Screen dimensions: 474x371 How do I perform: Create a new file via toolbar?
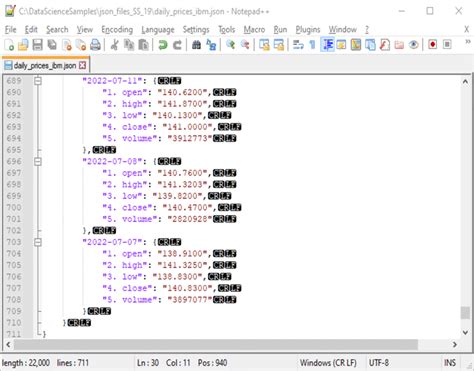pyautogui.click(x=9, y=45)
